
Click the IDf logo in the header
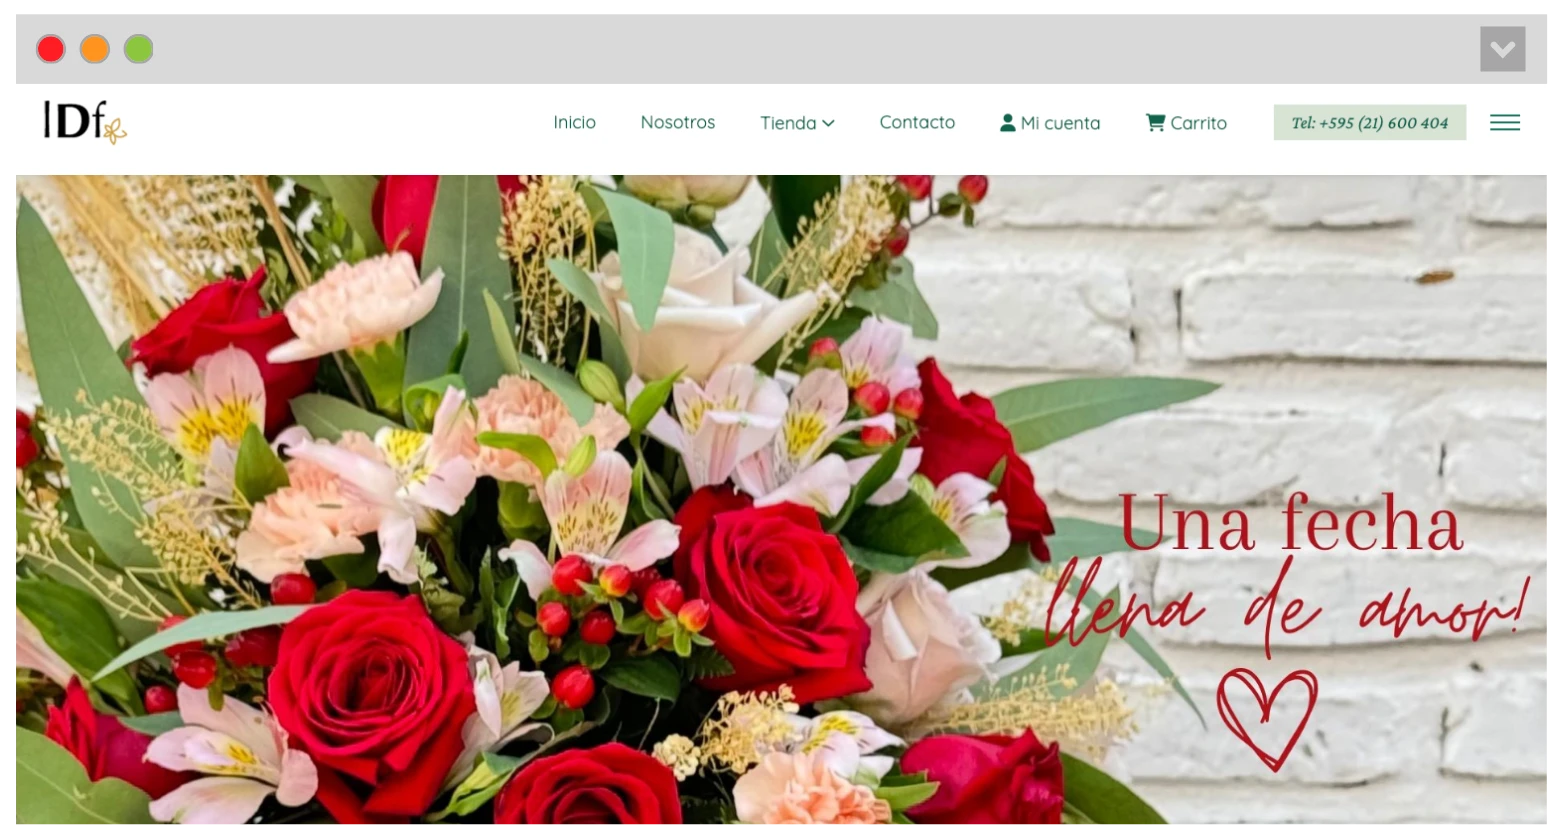(84, 122)
